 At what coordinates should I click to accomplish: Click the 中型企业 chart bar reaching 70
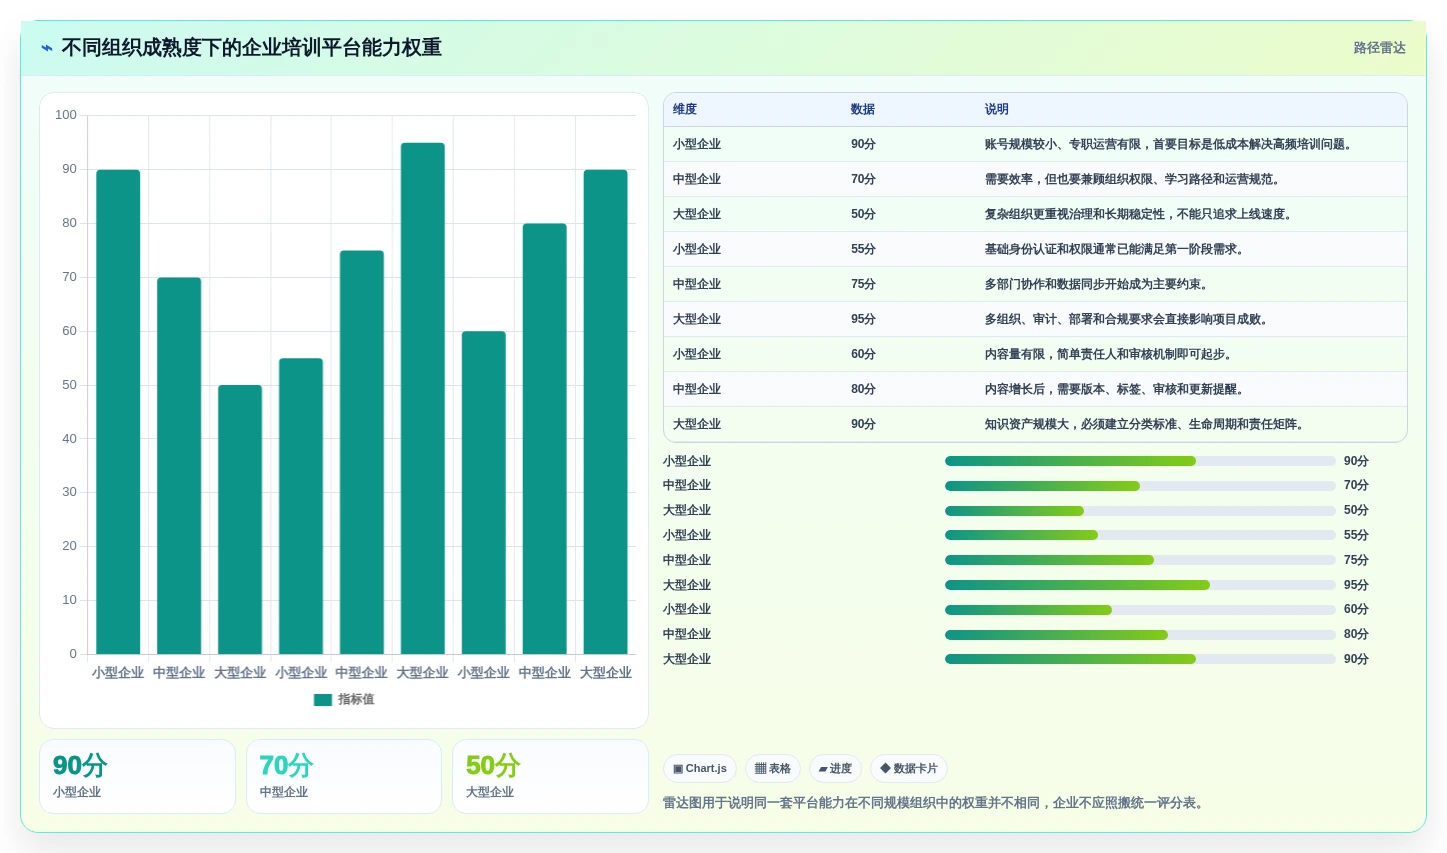[179, 466]
